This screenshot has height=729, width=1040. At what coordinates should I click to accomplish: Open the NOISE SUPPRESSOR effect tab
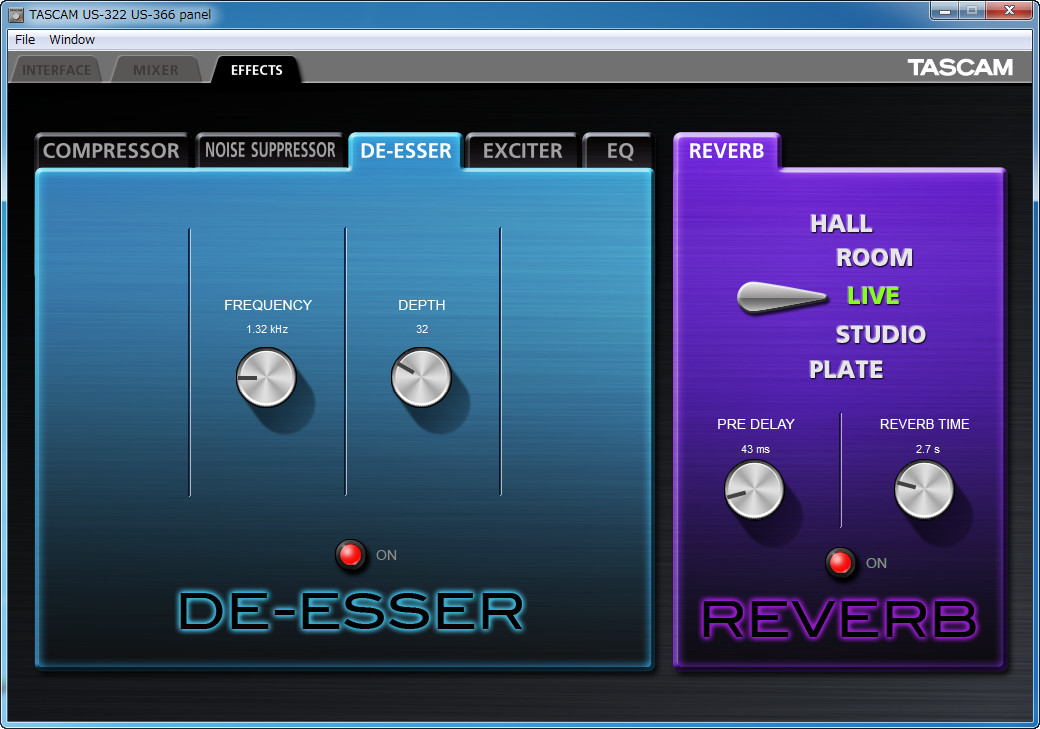coord(270,150)
